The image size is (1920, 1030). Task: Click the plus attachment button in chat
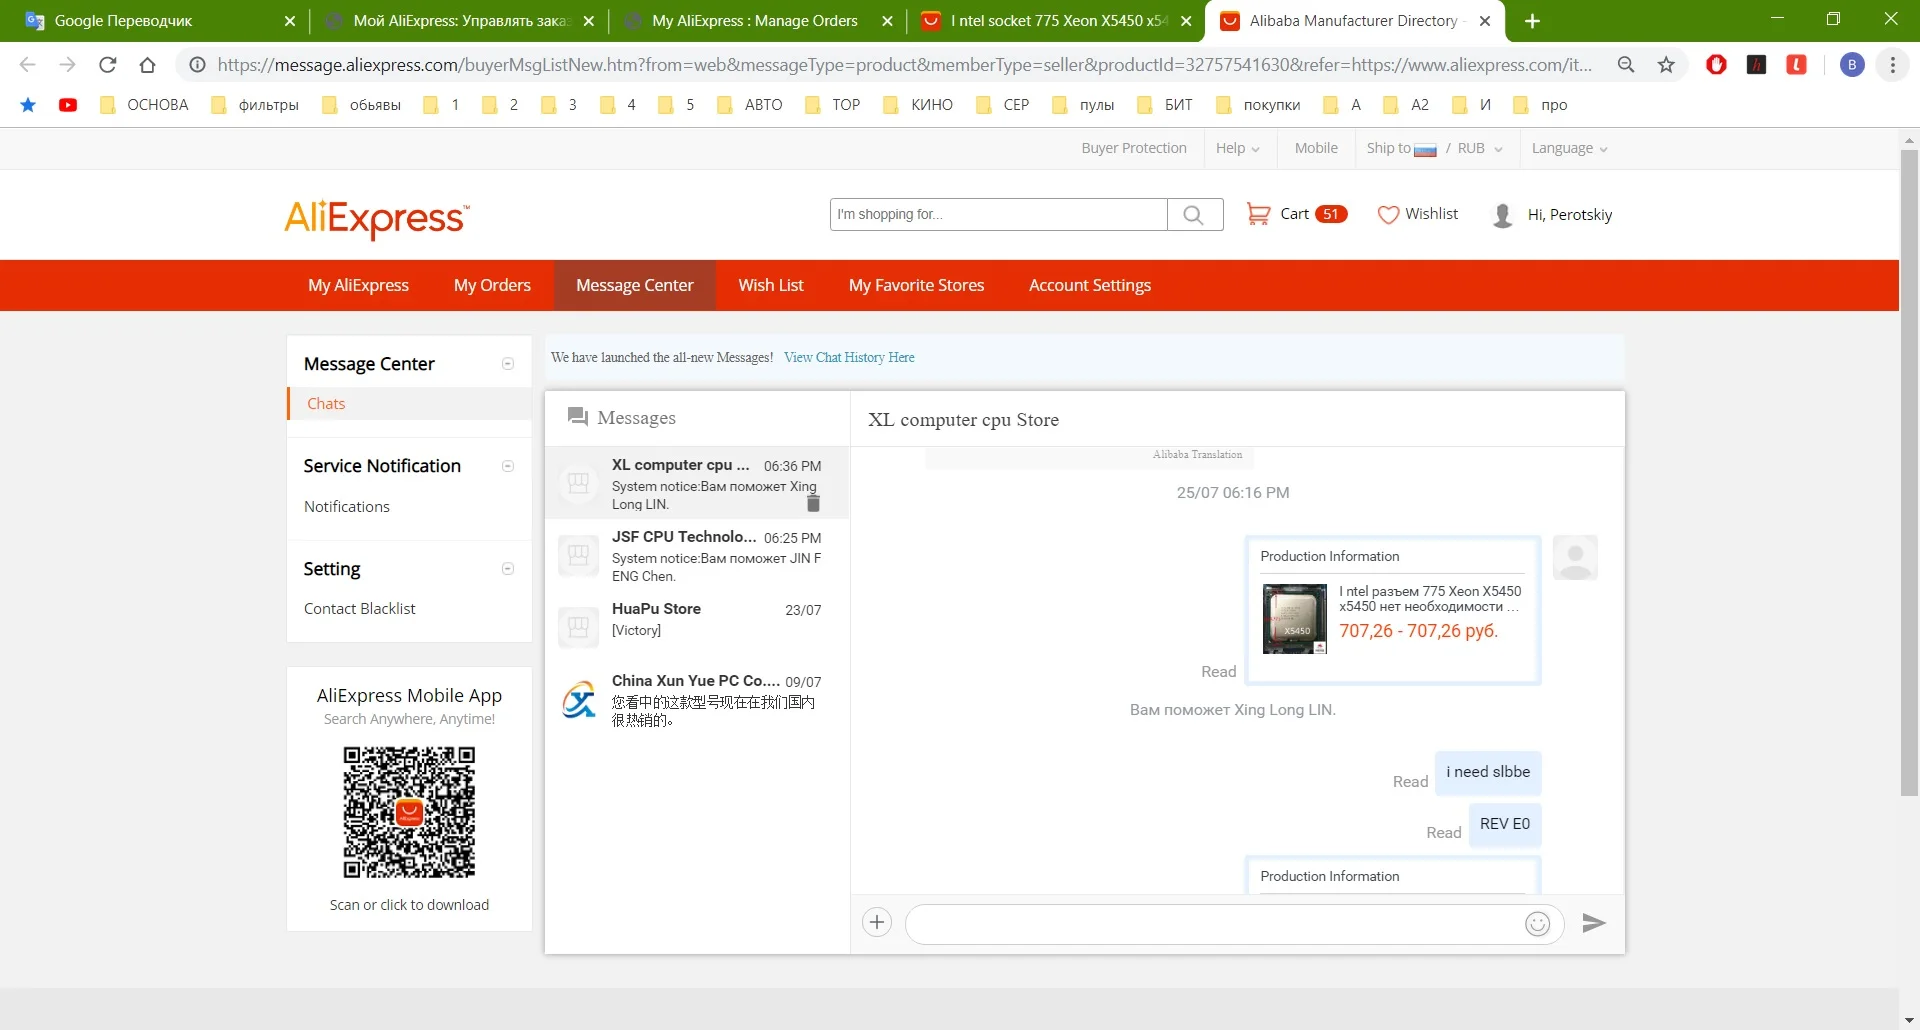point(877,922)
